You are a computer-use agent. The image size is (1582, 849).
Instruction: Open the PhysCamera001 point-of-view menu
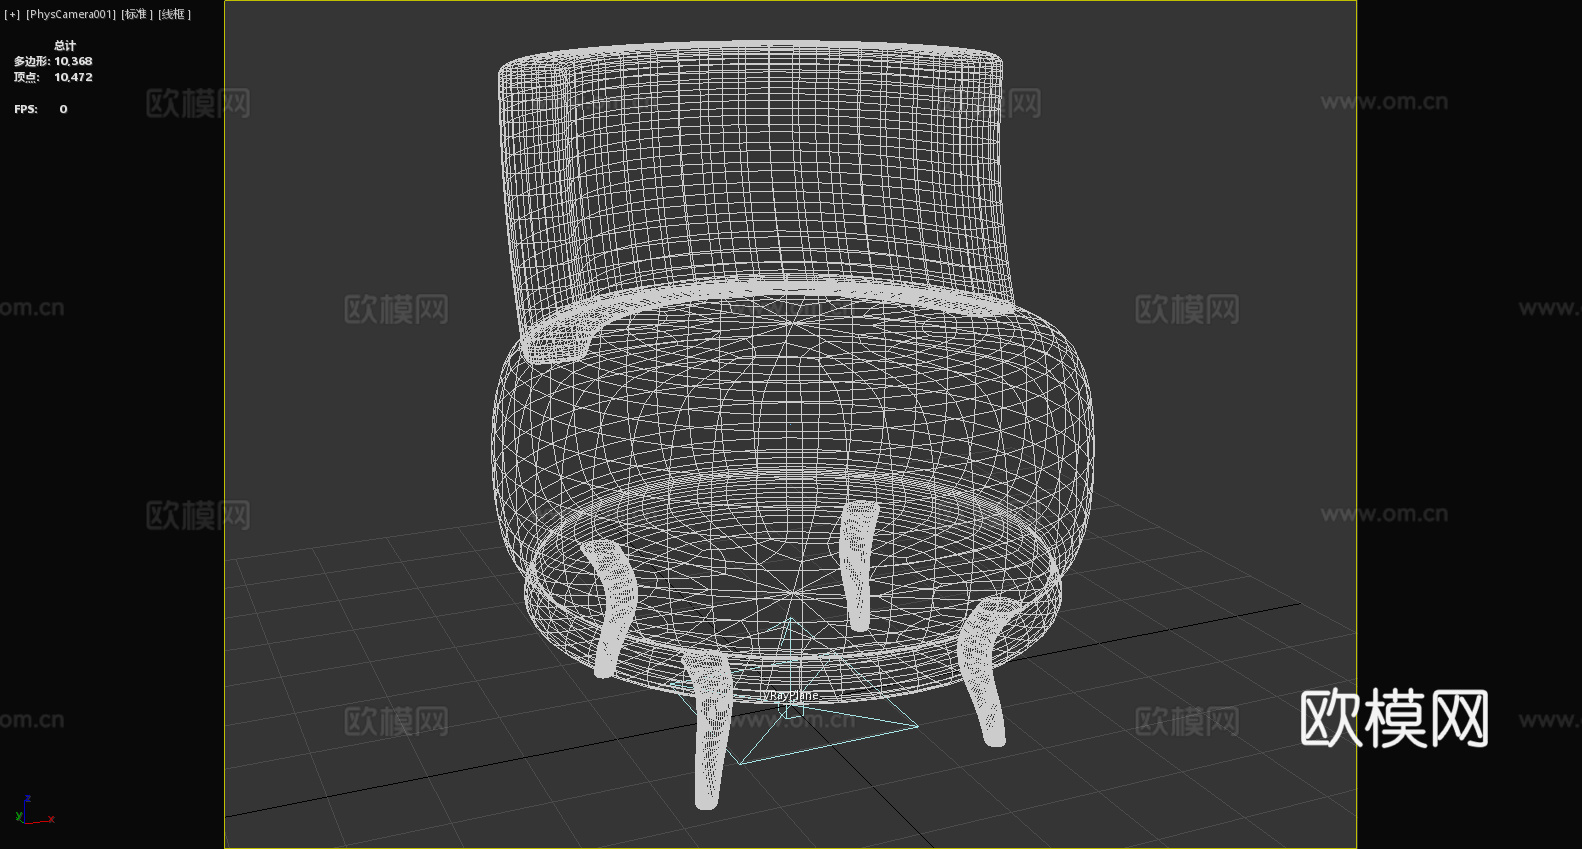[71, 14]
